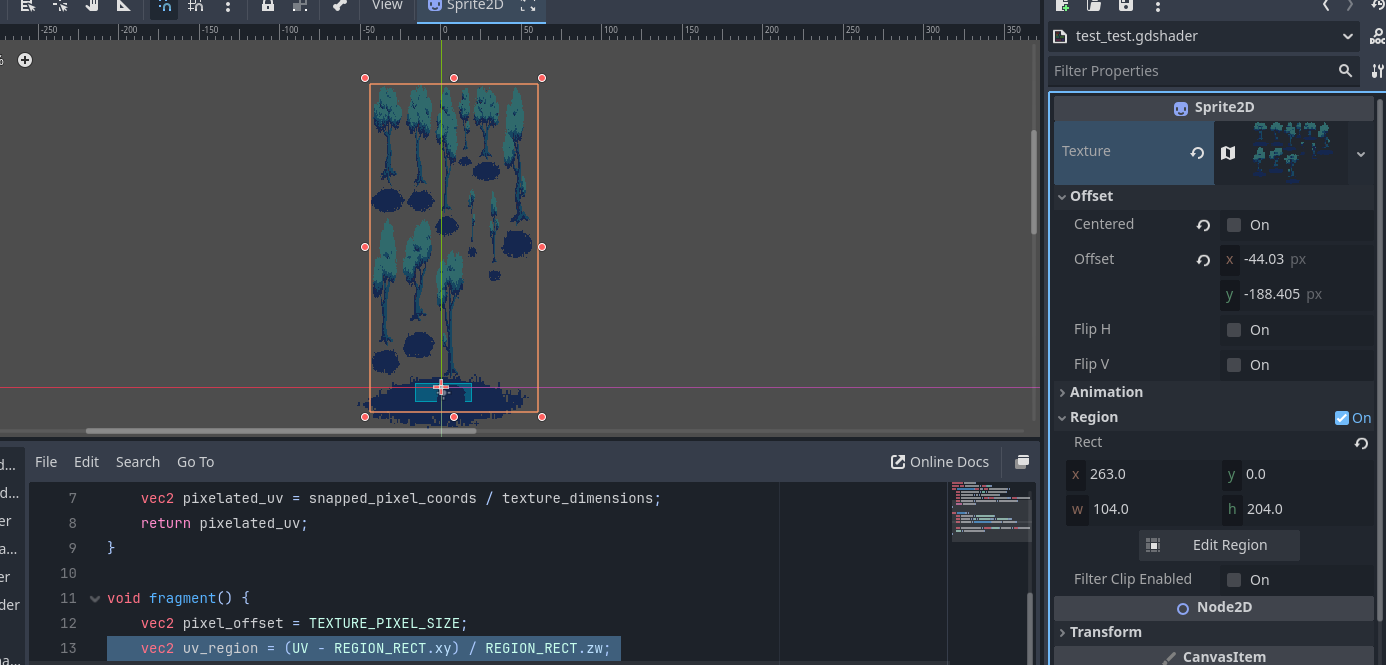The height and width of the screenshot is (665, 1386).
Task: Open the inspector tools settings icon
Action: click(1377, 71)
